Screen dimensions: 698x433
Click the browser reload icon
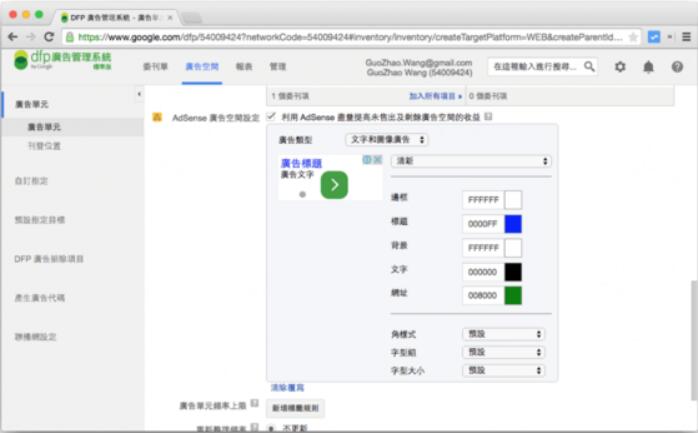pos(48,36)
